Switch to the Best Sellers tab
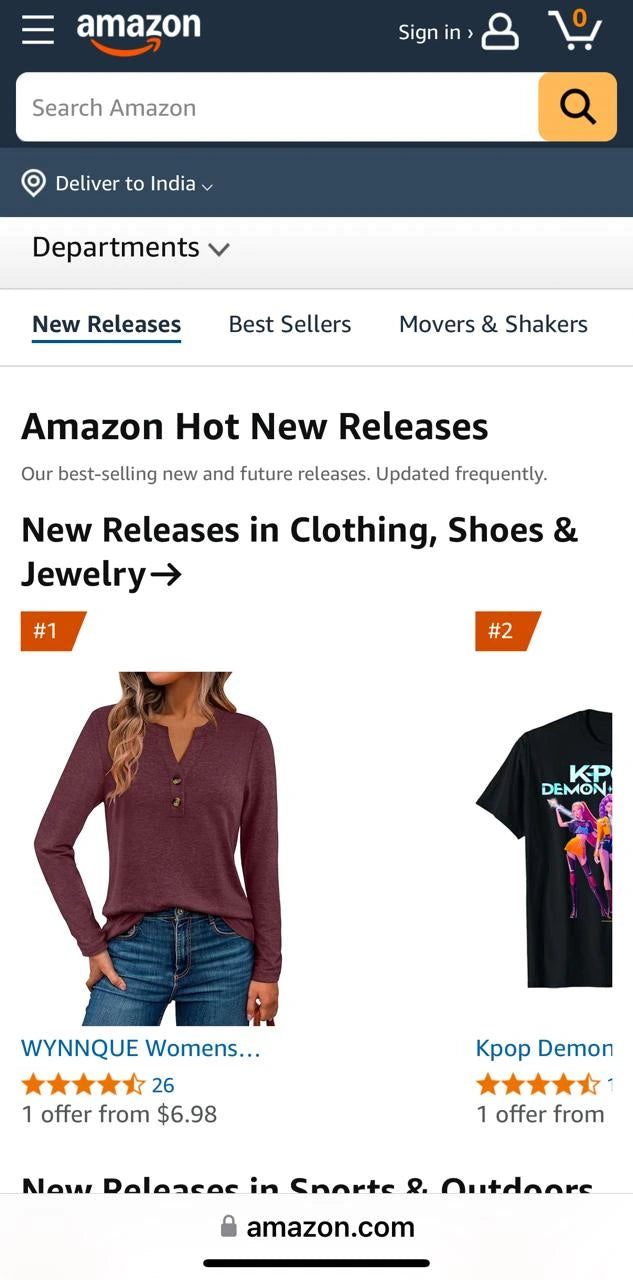633x1280 pixels. pyautogui.click(x=290, y=324)
